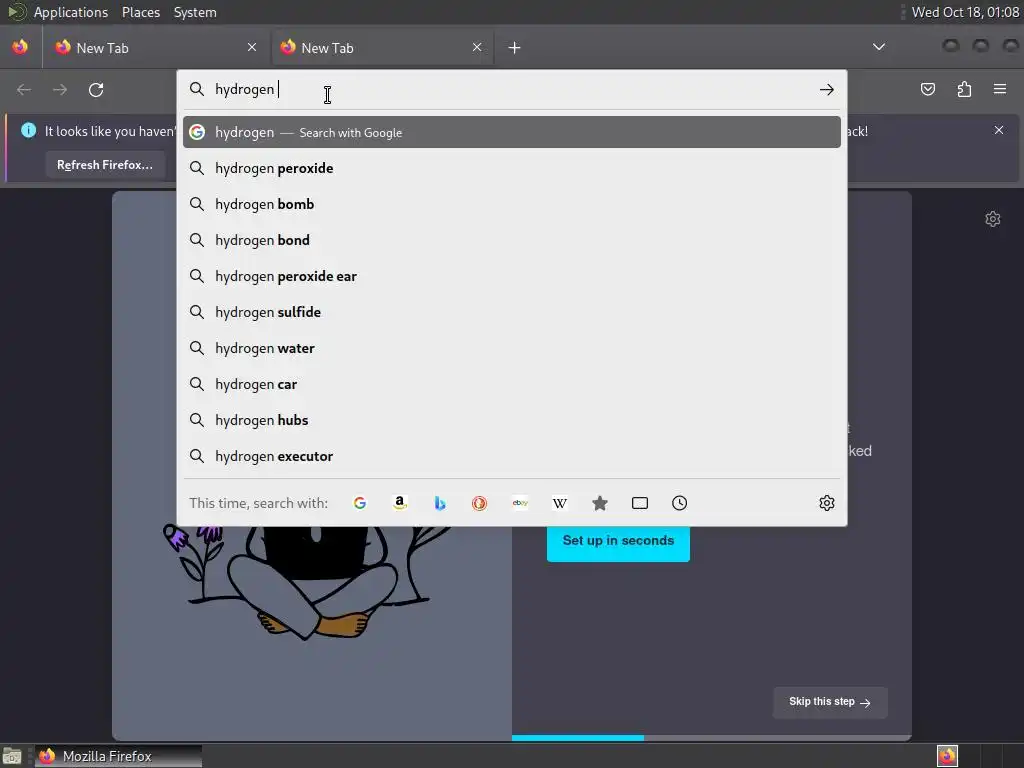Search with eBay one-off icon
Image resolution: width=1024 pixels, height=768 pixels.
coord(520,503)
